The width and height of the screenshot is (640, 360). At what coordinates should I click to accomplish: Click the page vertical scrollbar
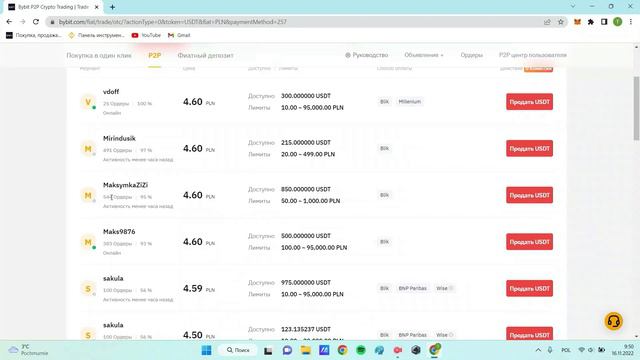636,108
